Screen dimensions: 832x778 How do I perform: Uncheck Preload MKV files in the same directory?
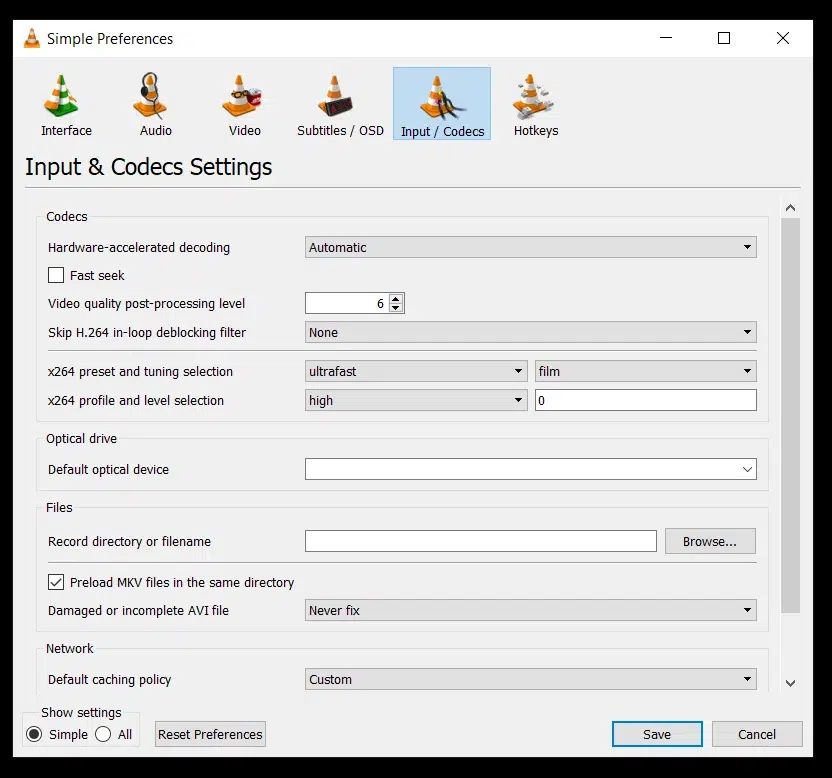pos(56,582)
